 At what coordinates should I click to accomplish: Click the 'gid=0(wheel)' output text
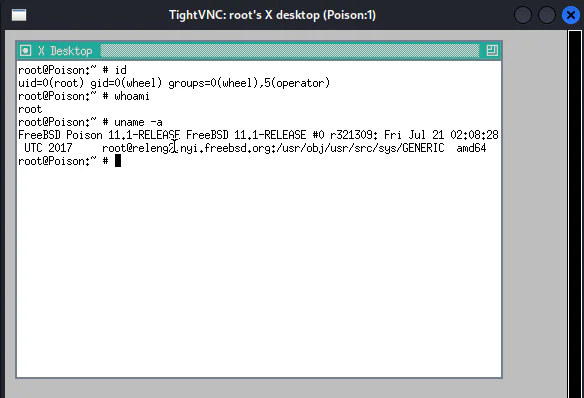pyautogui.click(x=126, y=83)
